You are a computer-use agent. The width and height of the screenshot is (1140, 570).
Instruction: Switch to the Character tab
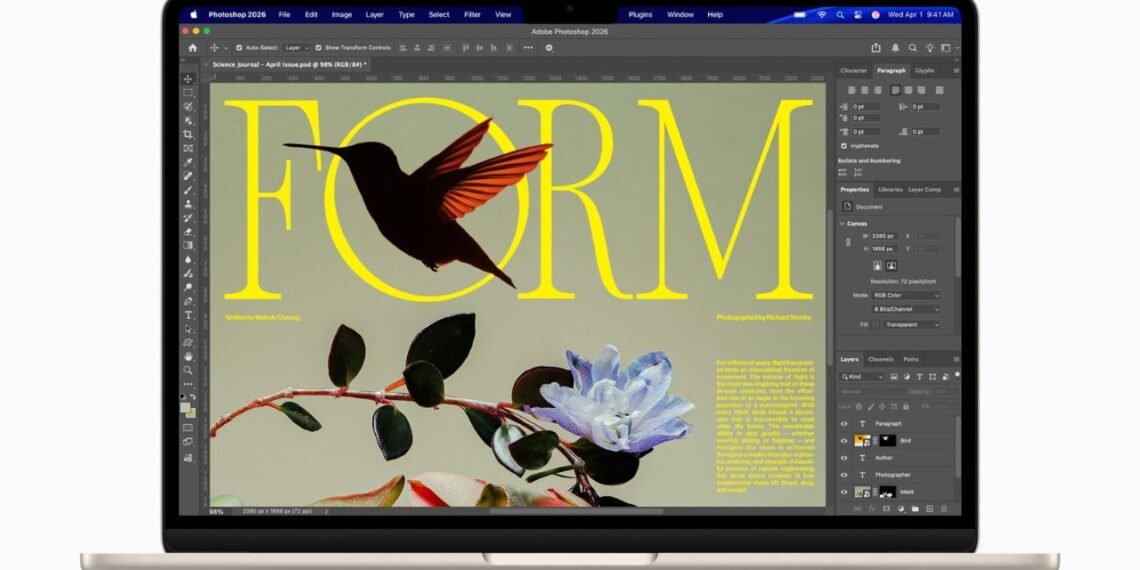click(x=854, y=71)
